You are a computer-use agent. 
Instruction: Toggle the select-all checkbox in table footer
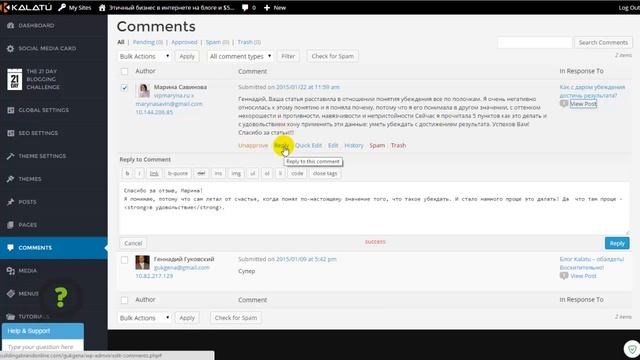point(124,300)
